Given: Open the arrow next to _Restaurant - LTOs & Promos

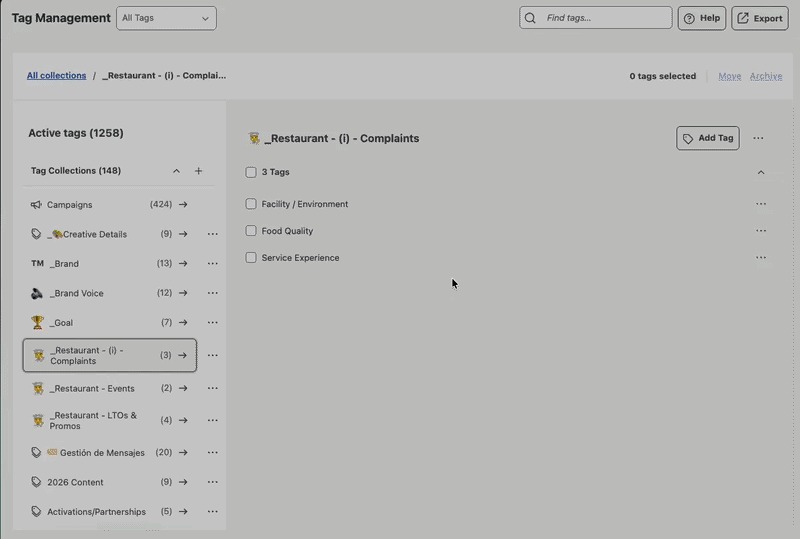Looking at the screenshot, I should tap(183, 420).
